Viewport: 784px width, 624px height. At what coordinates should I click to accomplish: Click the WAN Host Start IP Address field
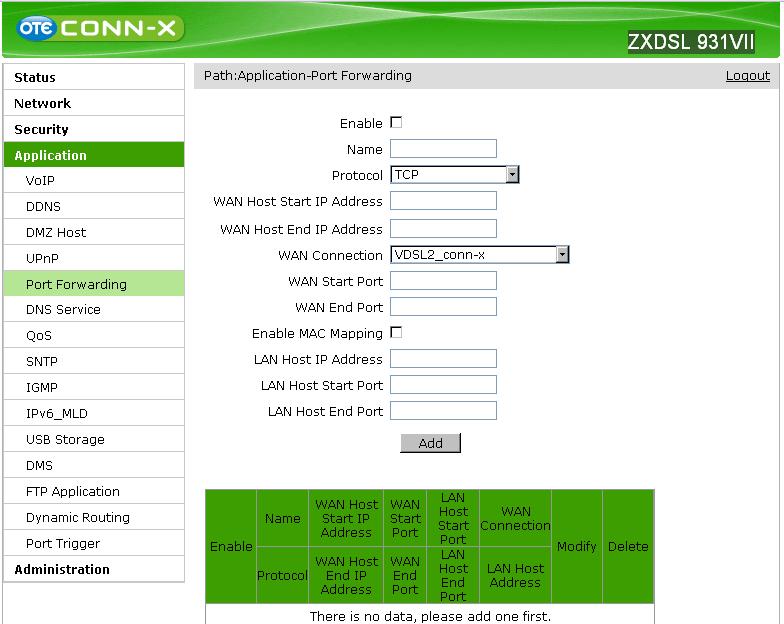click(x=444, y=200)
